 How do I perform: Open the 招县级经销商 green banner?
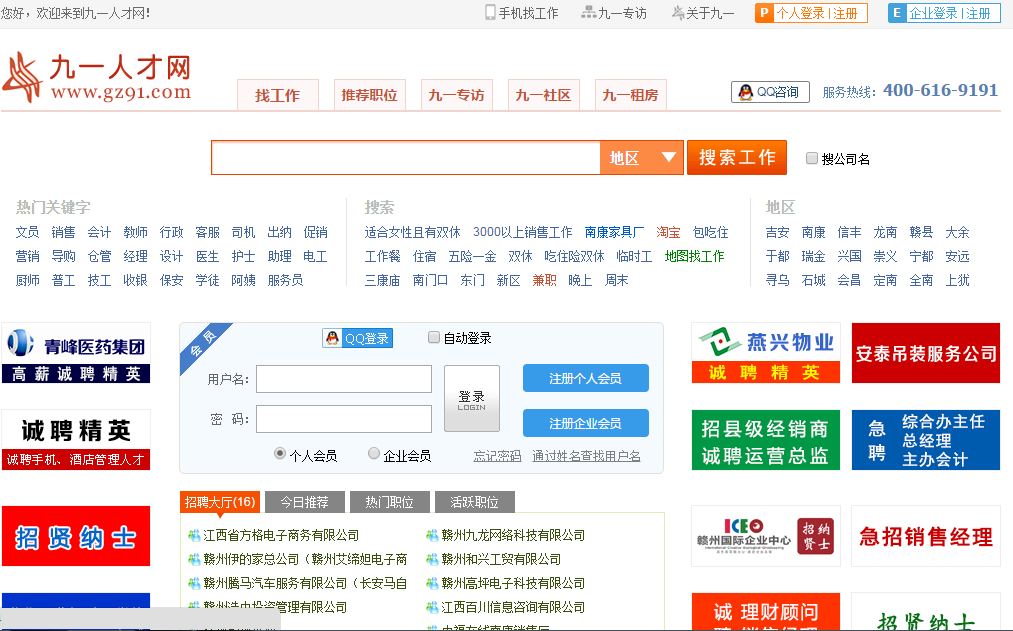tap(766, 440)
